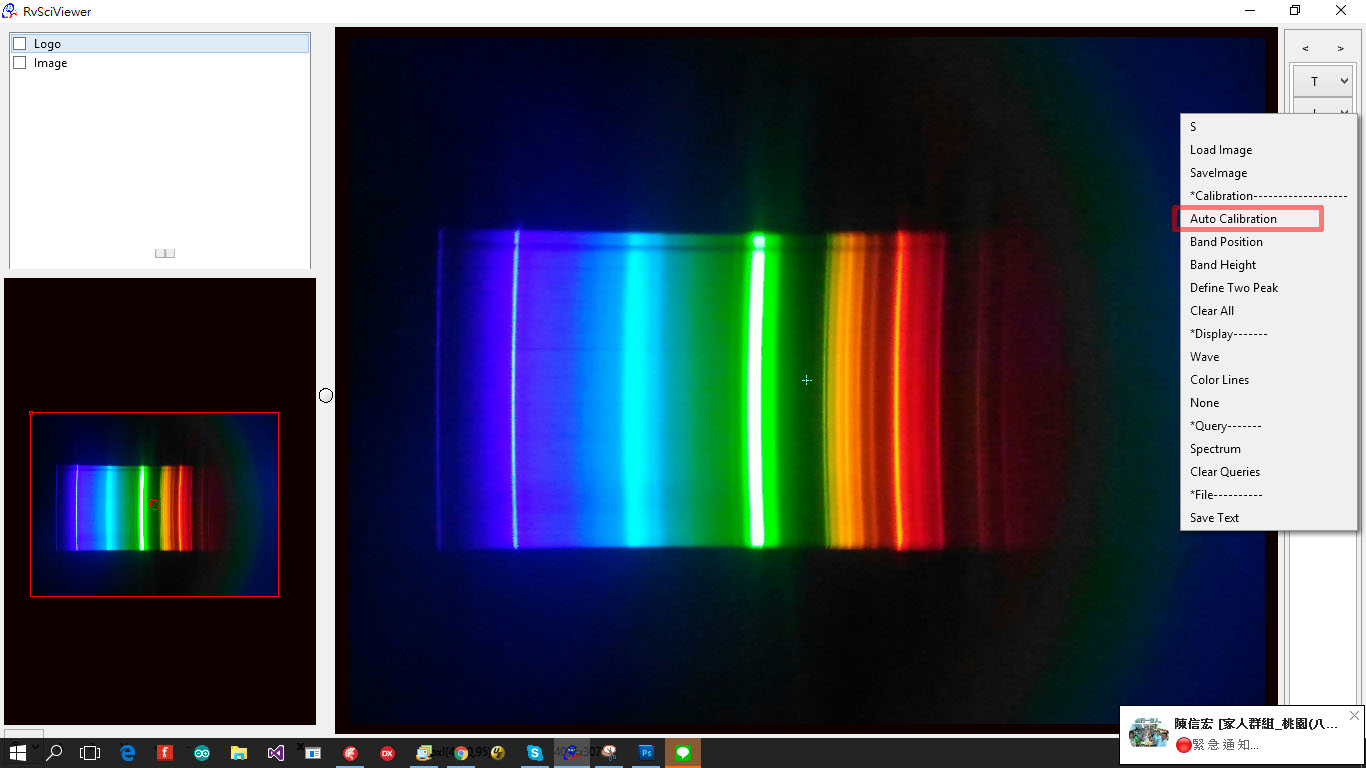Screen dimensions: 1366x768
Task: Open Photoshop via its taskbar icon
Action: click(647, 753)
